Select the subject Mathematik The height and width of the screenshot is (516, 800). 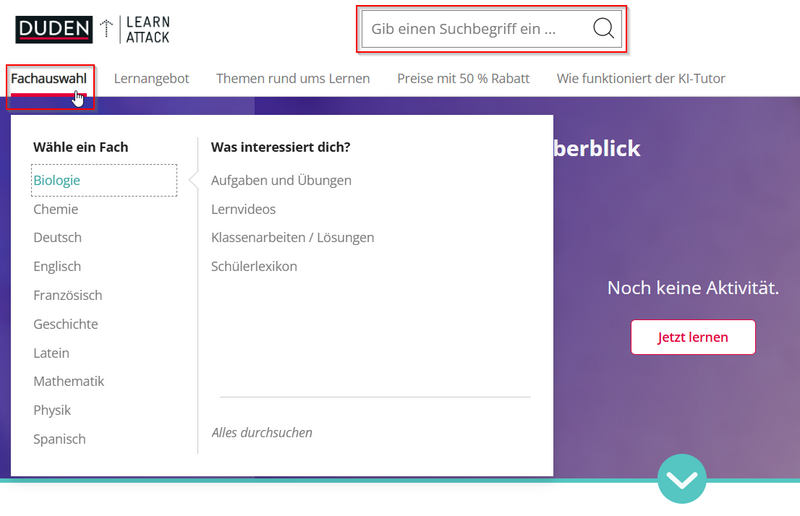[x=69, y=381]
